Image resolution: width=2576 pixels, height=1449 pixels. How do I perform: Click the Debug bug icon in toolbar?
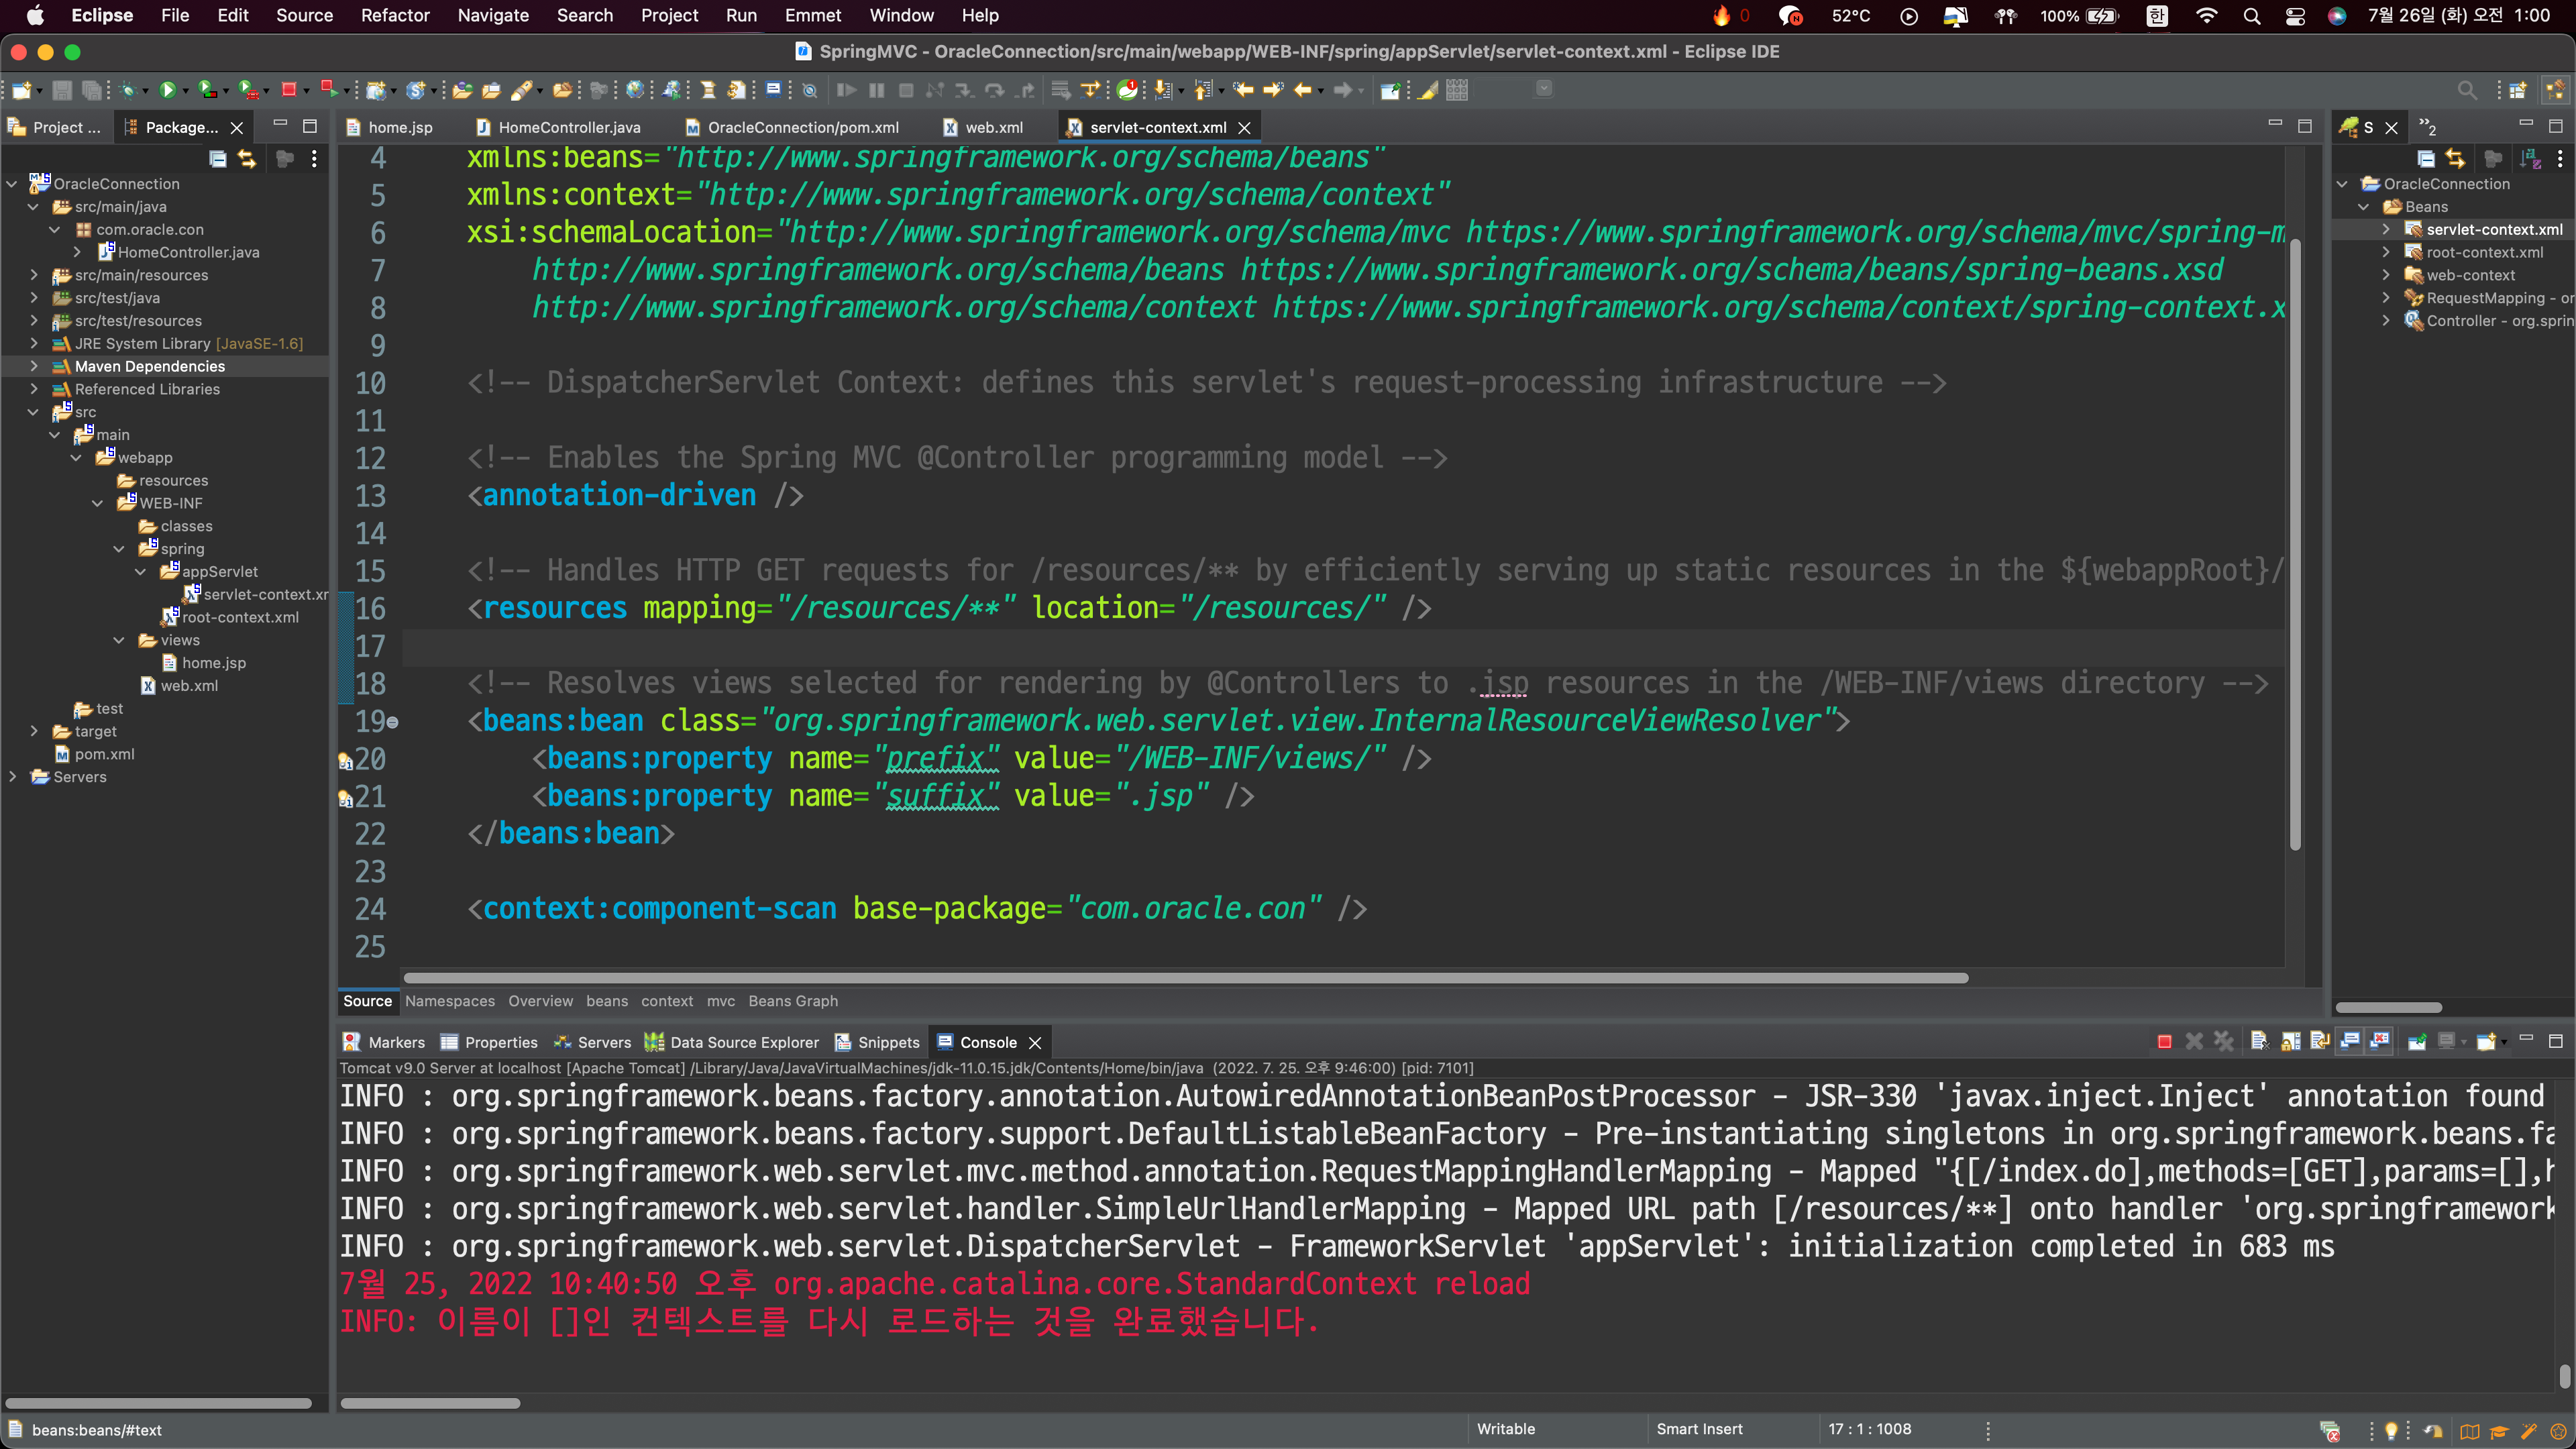coord(128,90)
